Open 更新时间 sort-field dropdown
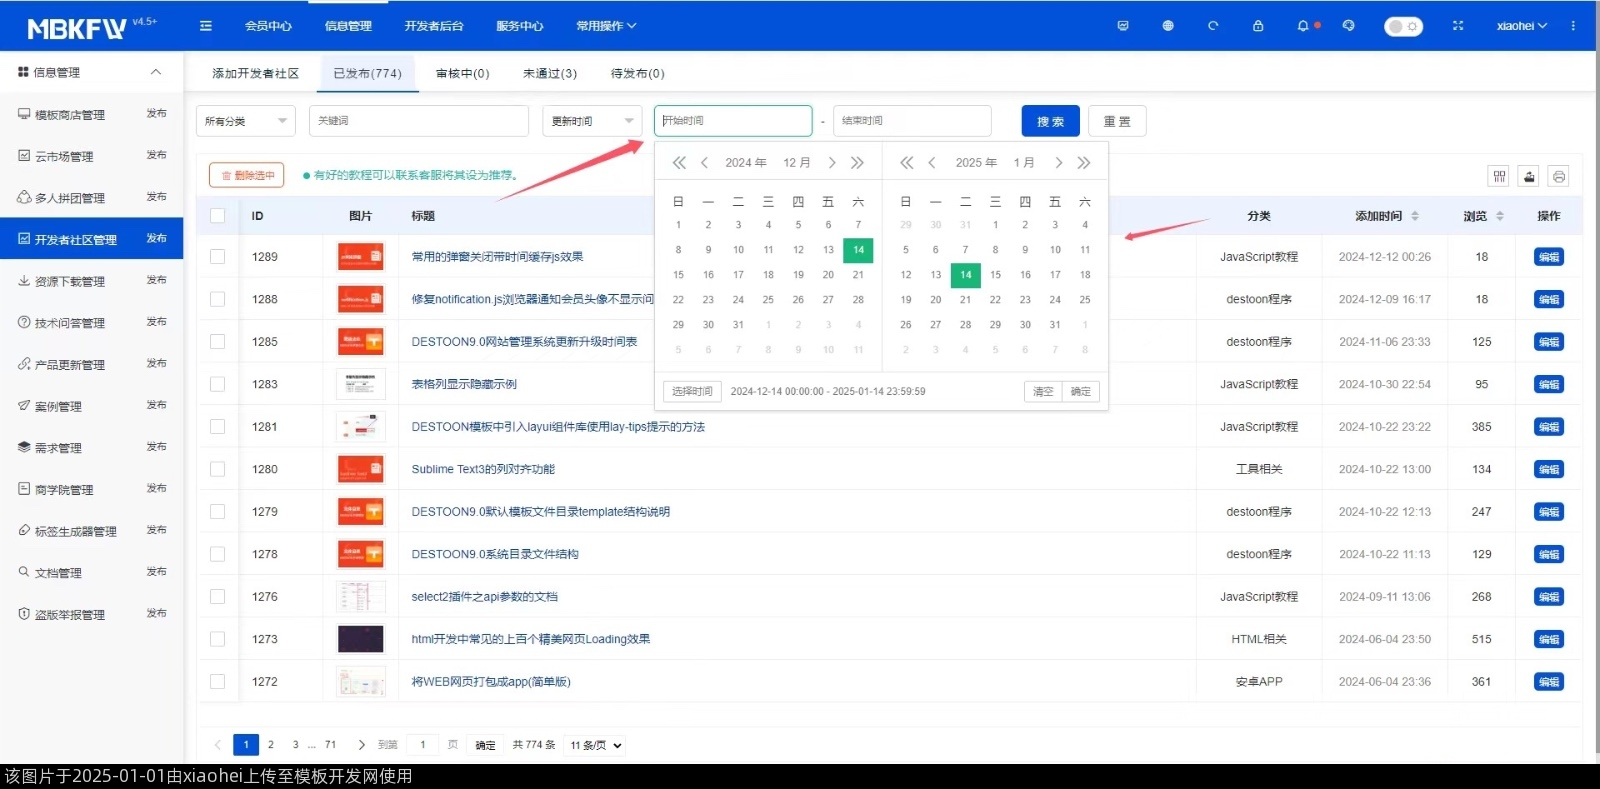Viewport: 1600px width, 789px height. point(592,121)
